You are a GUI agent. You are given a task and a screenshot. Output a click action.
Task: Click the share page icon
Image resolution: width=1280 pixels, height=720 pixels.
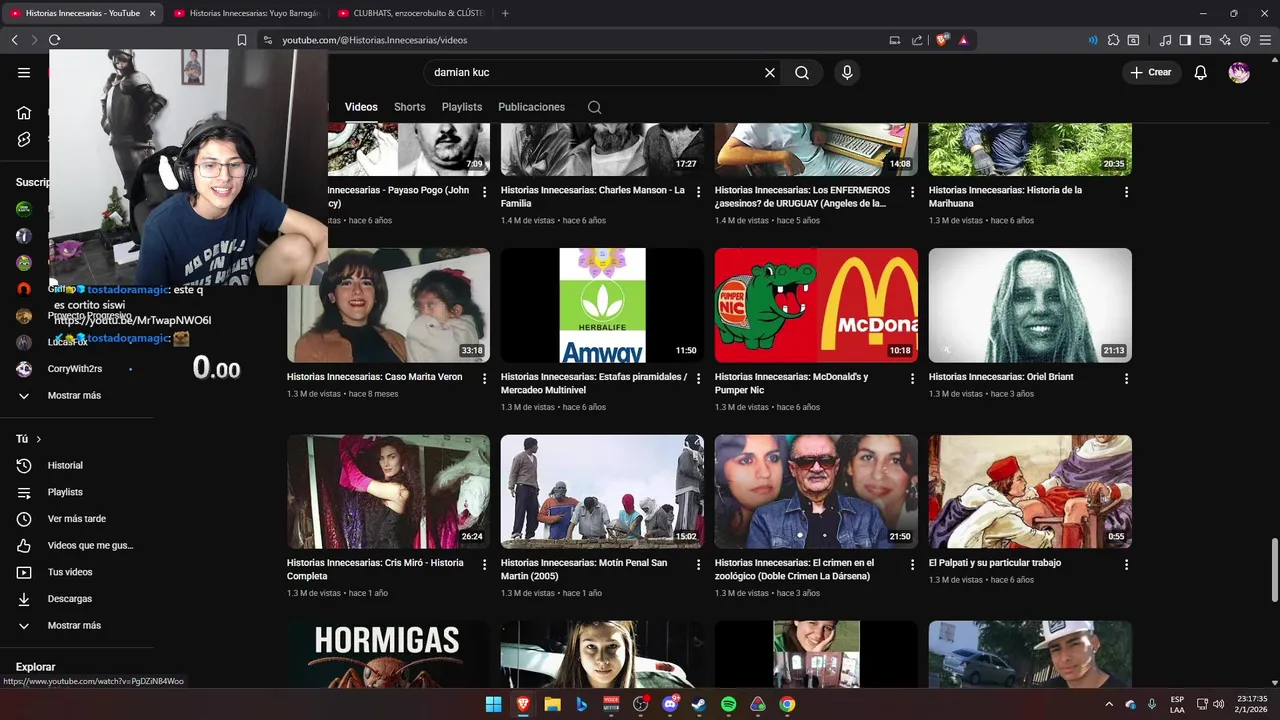click(x=917, y=40)
